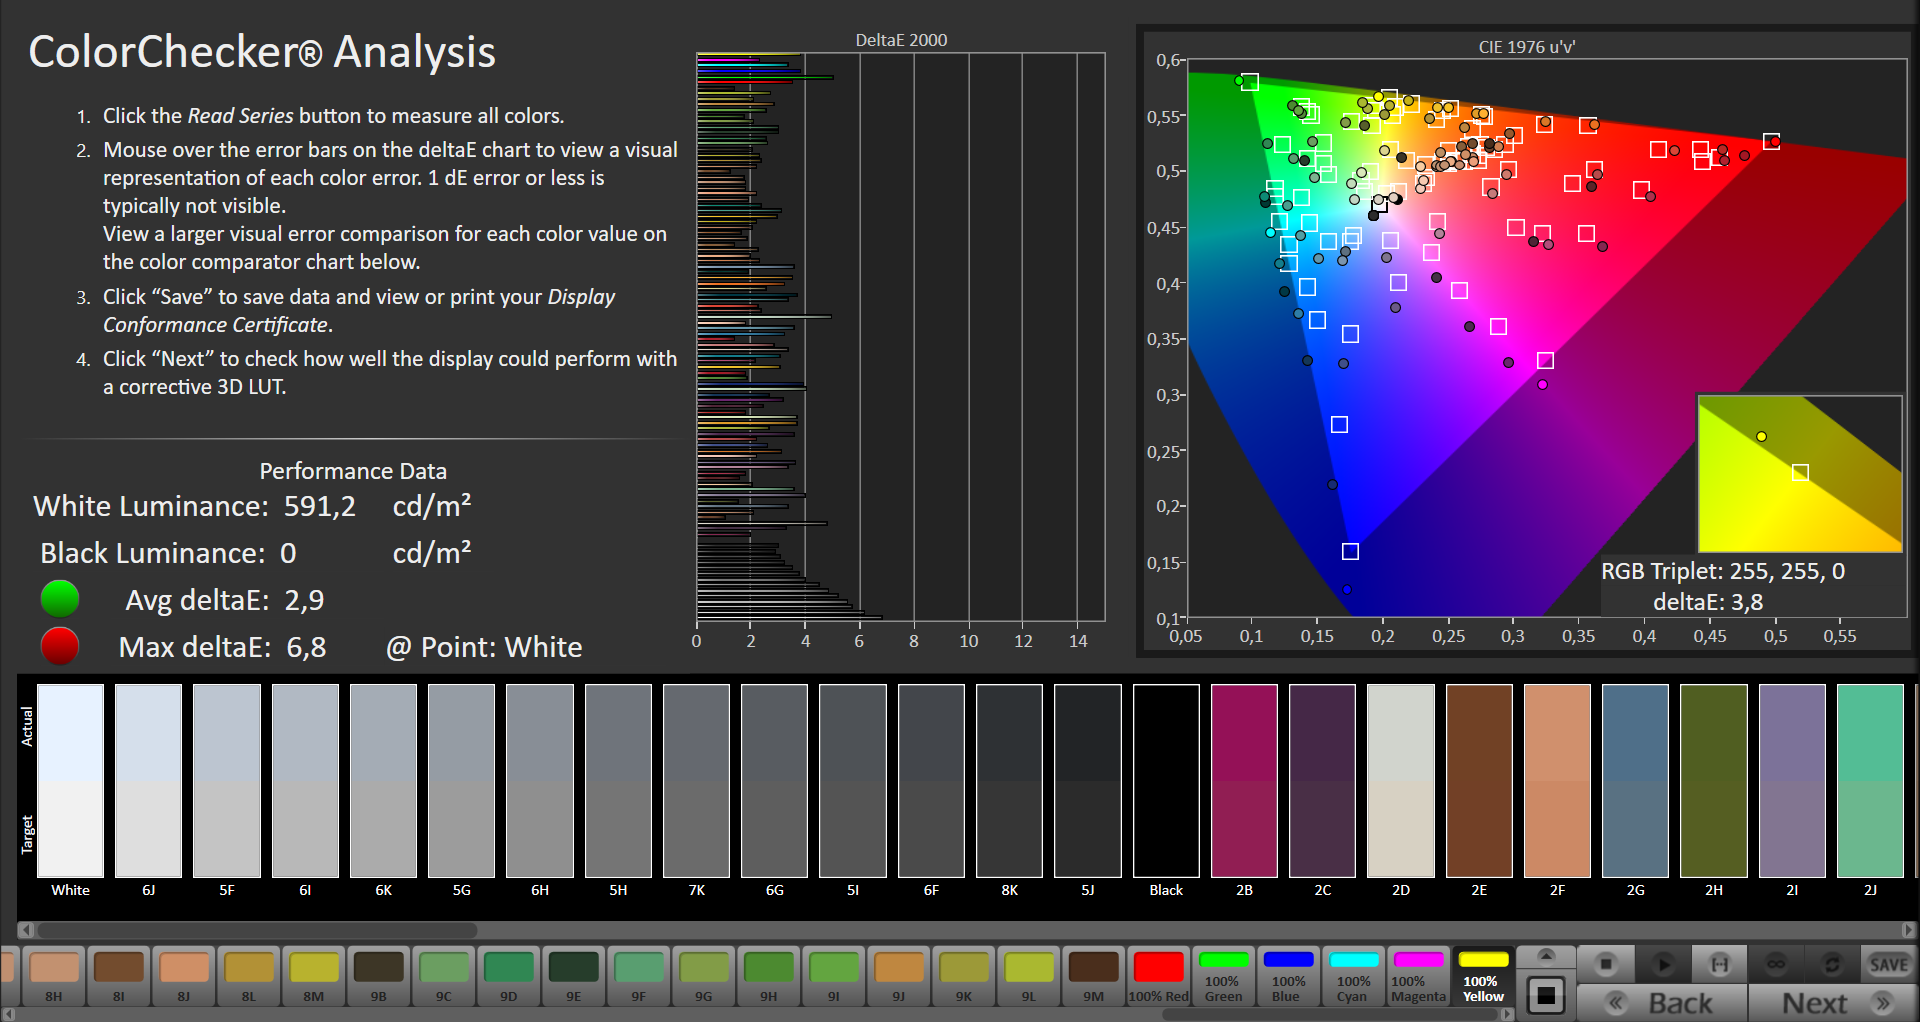Click the White Luminance value 591,2
Viewport: 1920px width, 1022px height.
pyautogui.click(x=320, y=507)
